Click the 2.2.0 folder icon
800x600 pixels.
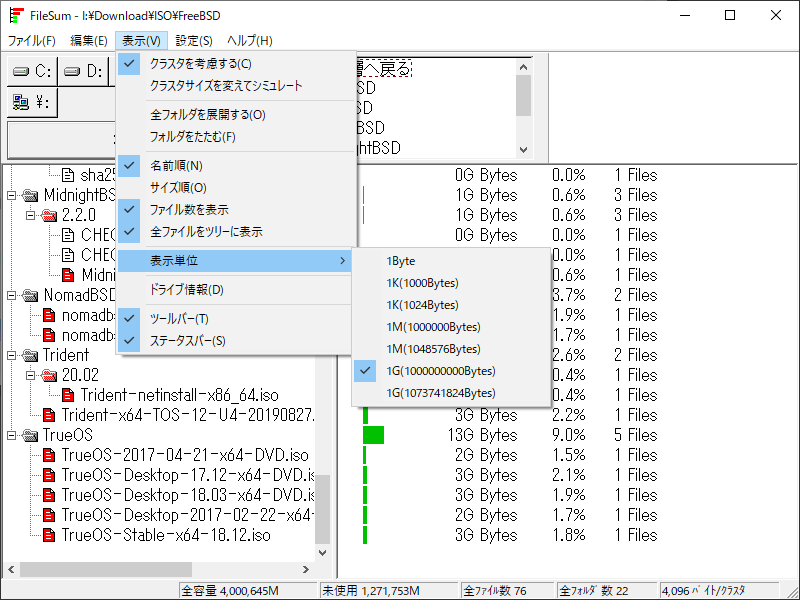(x=49, y=215)
